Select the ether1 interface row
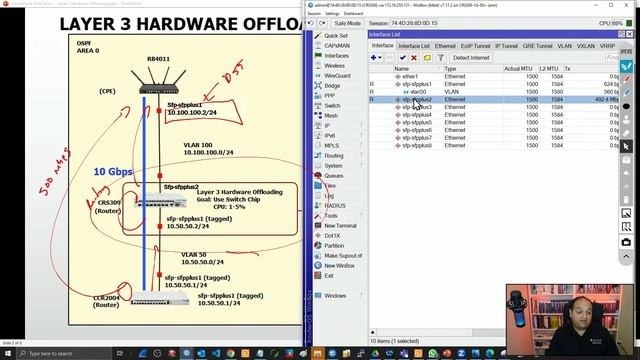Screen dimensions: 640x360 point(493,76)
